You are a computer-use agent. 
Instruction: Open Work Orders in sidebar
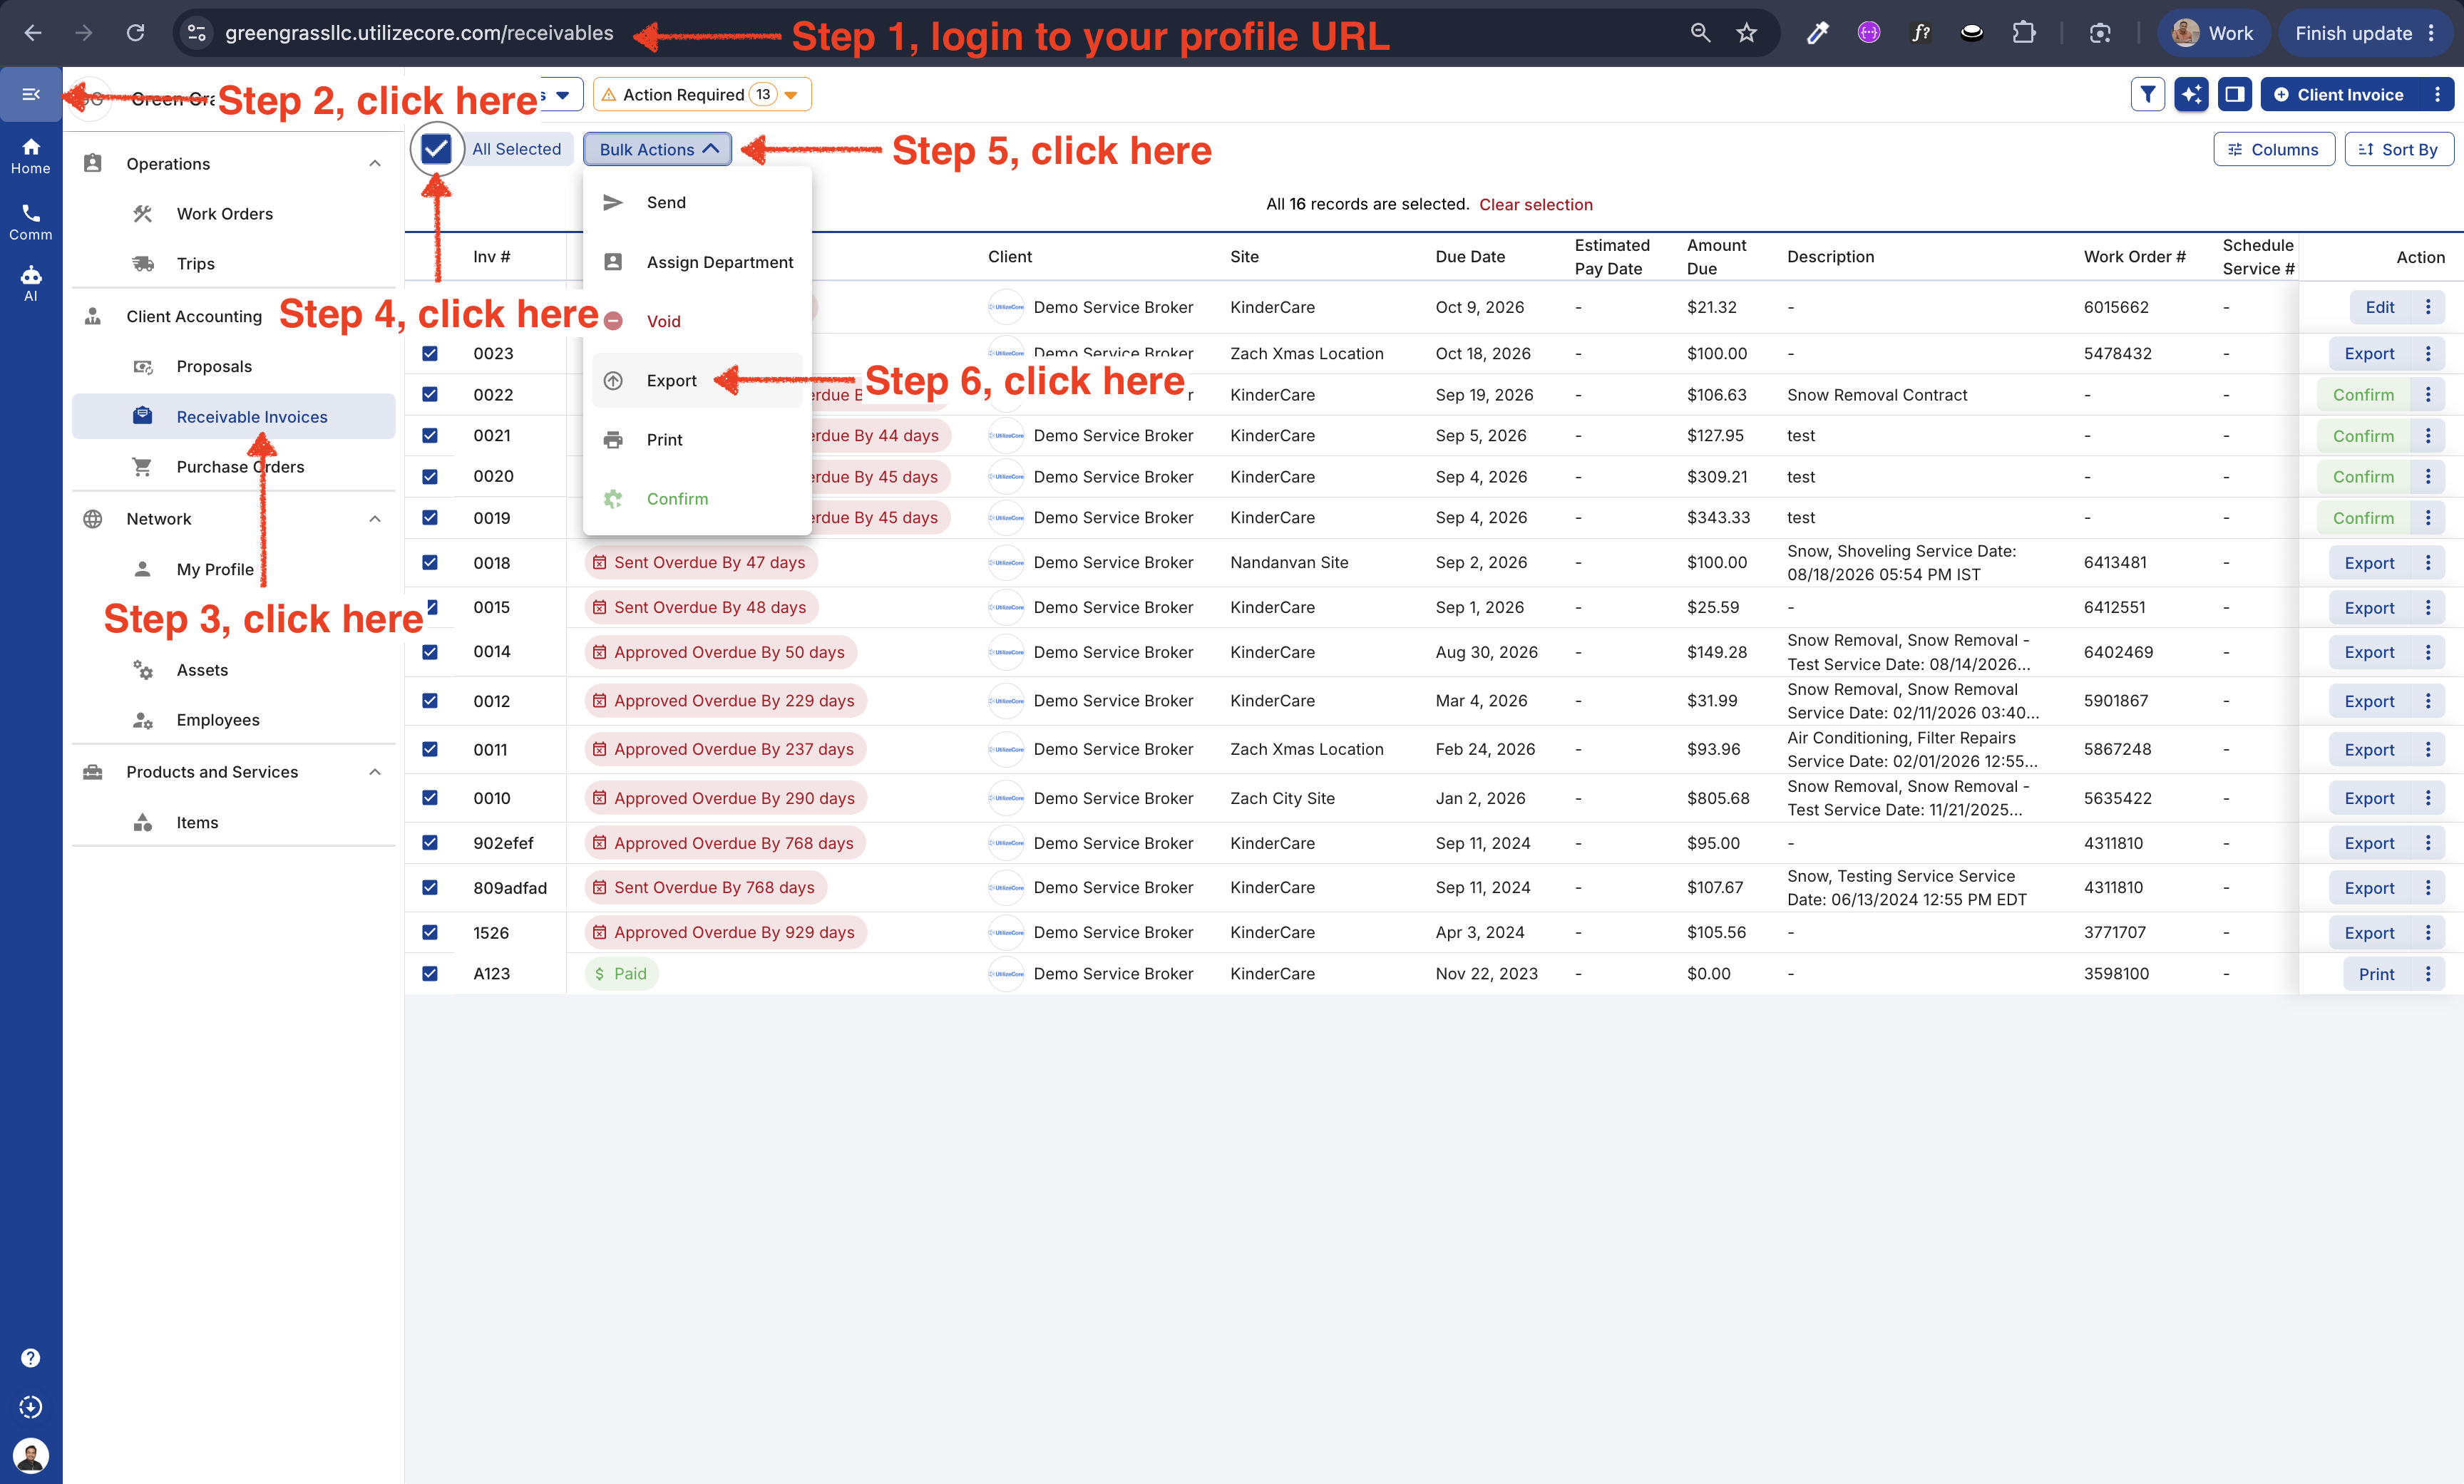[x=234, y=213]
